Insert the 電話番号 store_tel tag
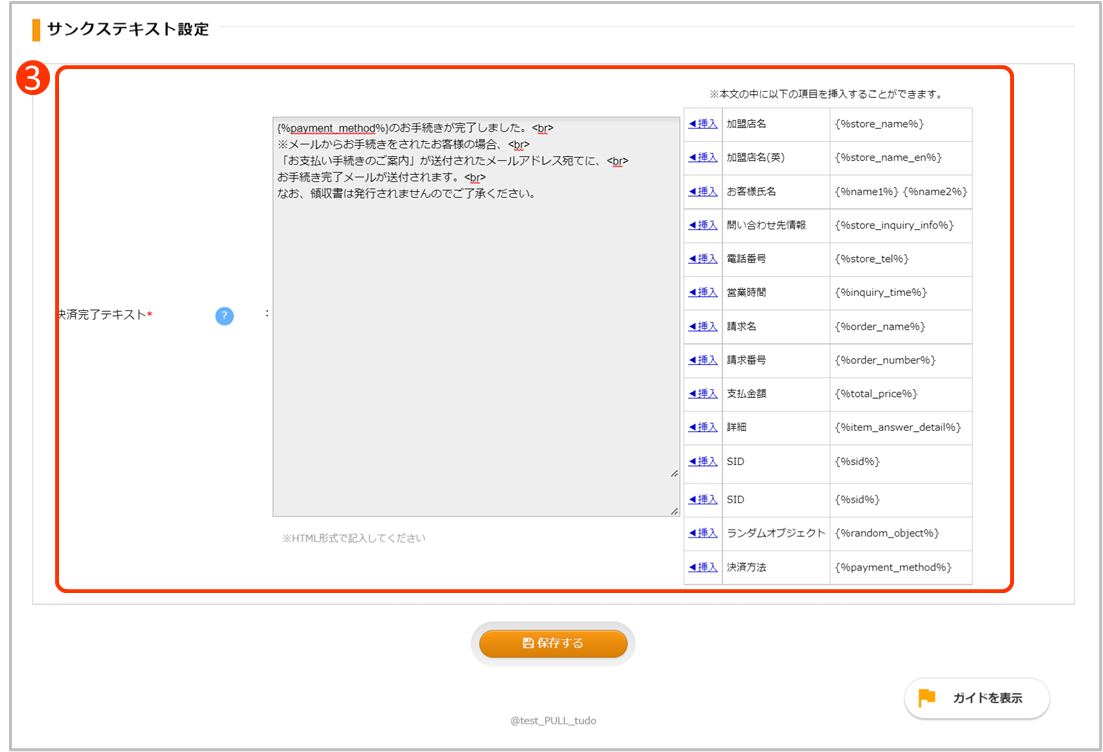Screen dimensions: 1103x752 coord(703,259)
